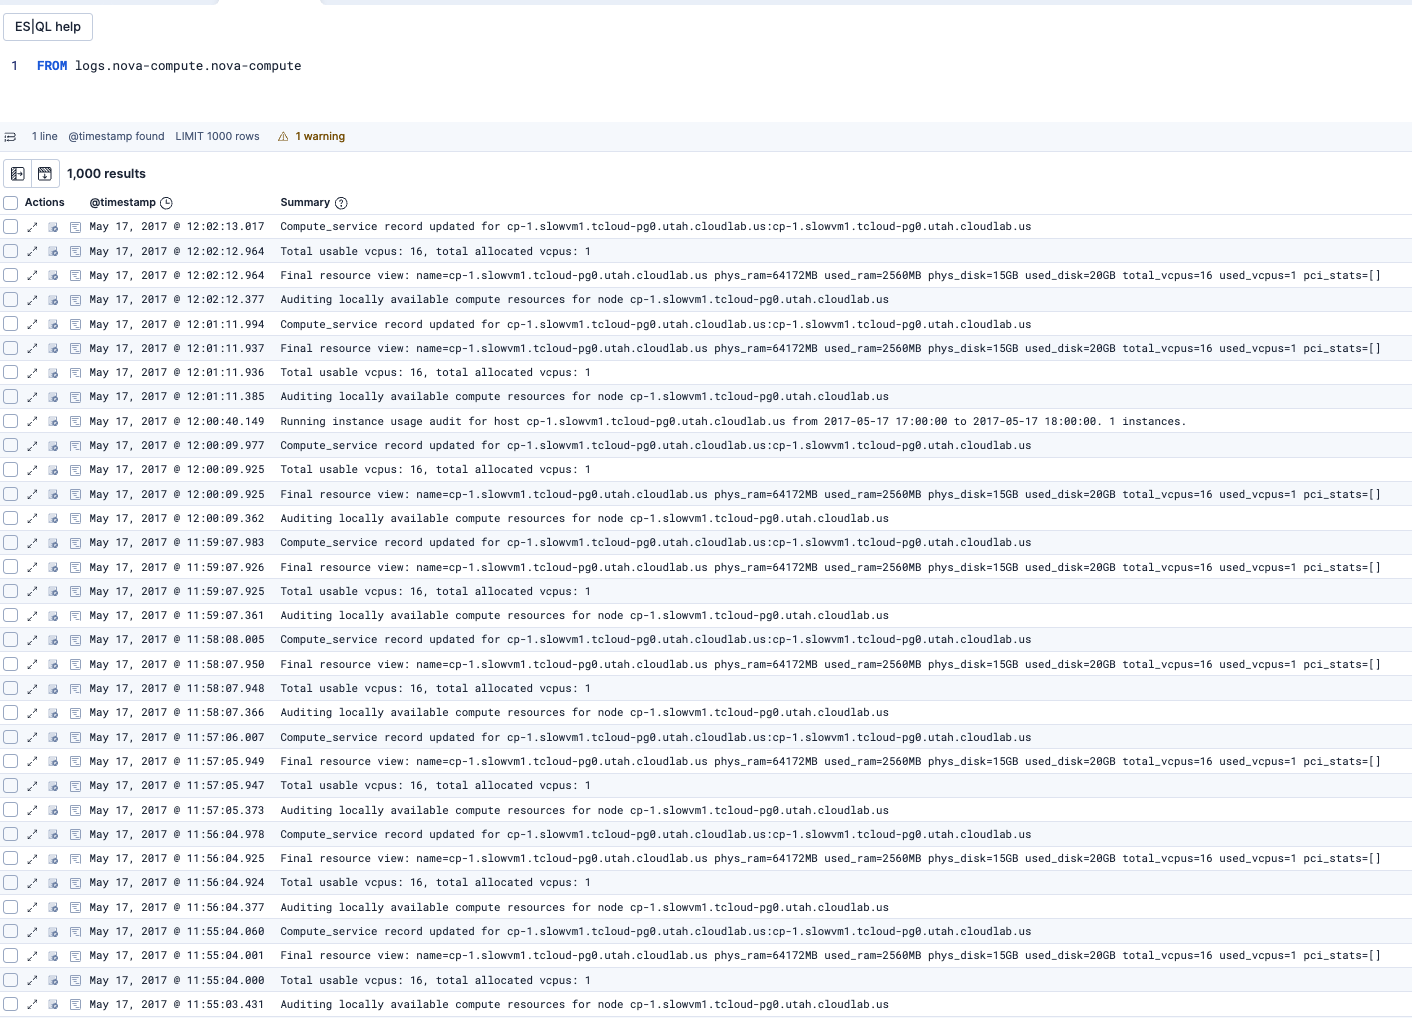
Task: Open the document icon on 12:00:09.977 row
Action: pos(75,446)
